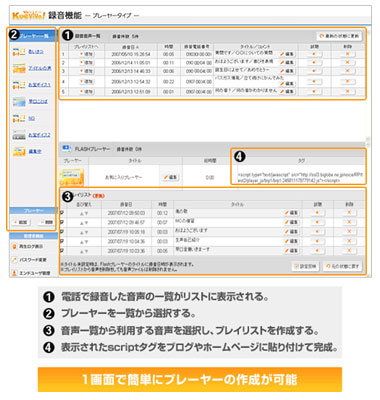Viewport: 380px width, 400px height.
Task: Move playlist item 2007/07/12 09:50:03 down
Action: coord(86,213)
